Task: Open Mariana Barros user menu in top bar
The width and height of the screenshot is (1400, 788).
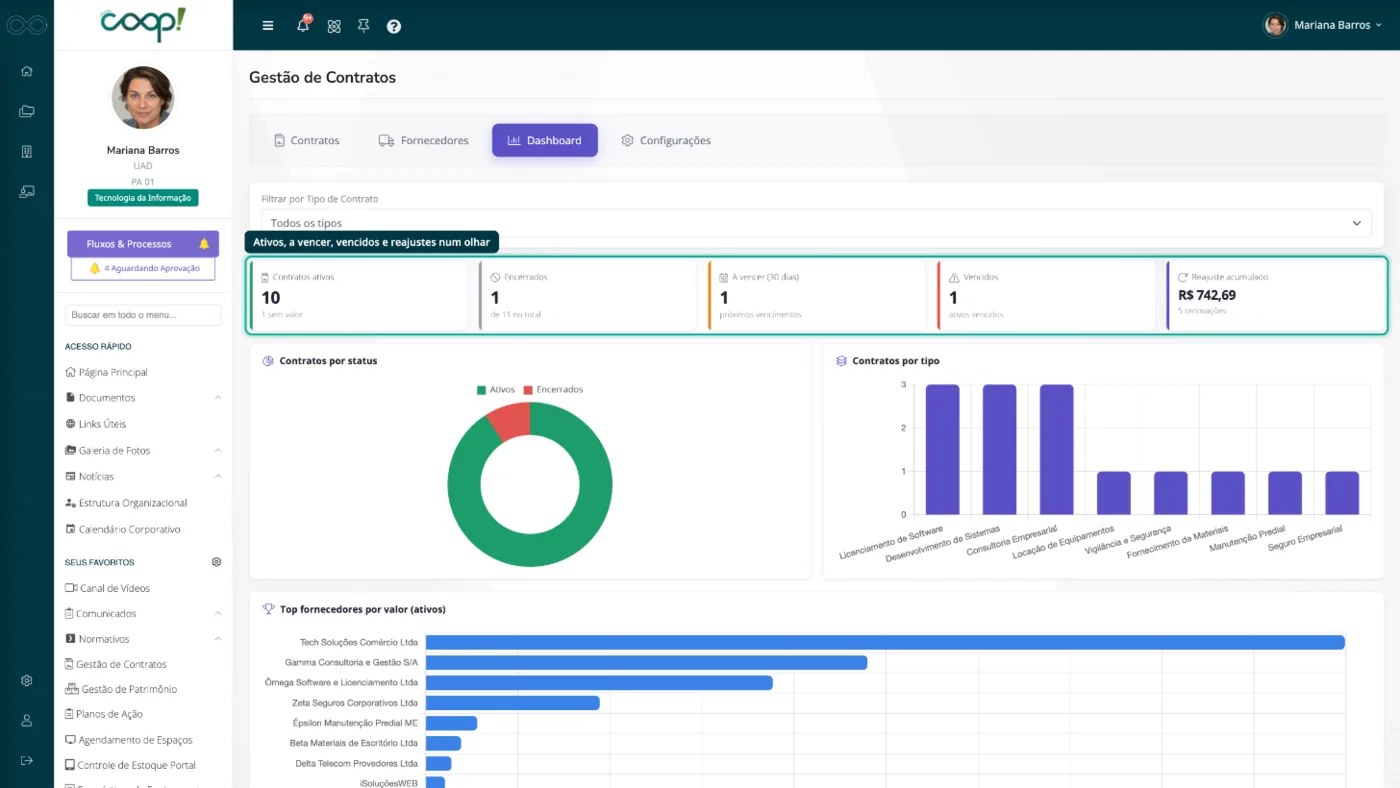Action: tap(1323, 25)
